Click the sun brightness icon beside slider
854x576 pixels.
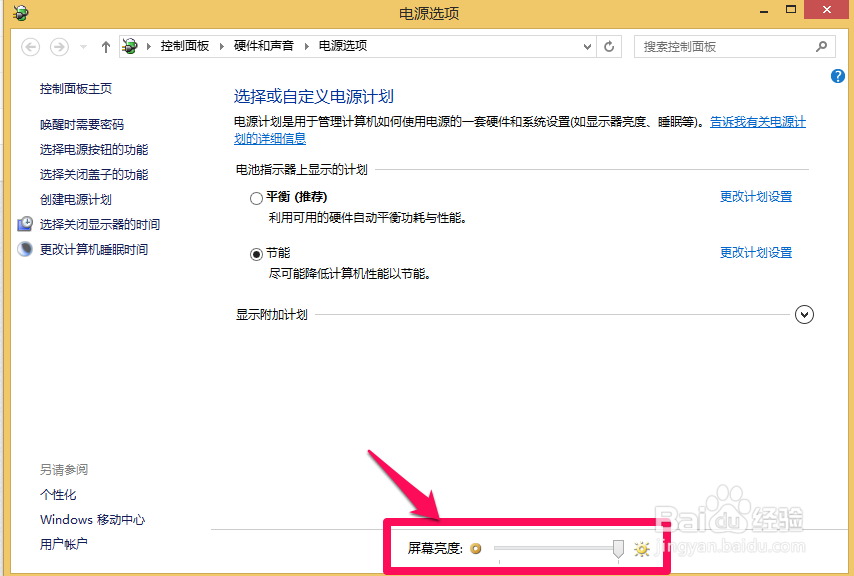tap(641, 548)
